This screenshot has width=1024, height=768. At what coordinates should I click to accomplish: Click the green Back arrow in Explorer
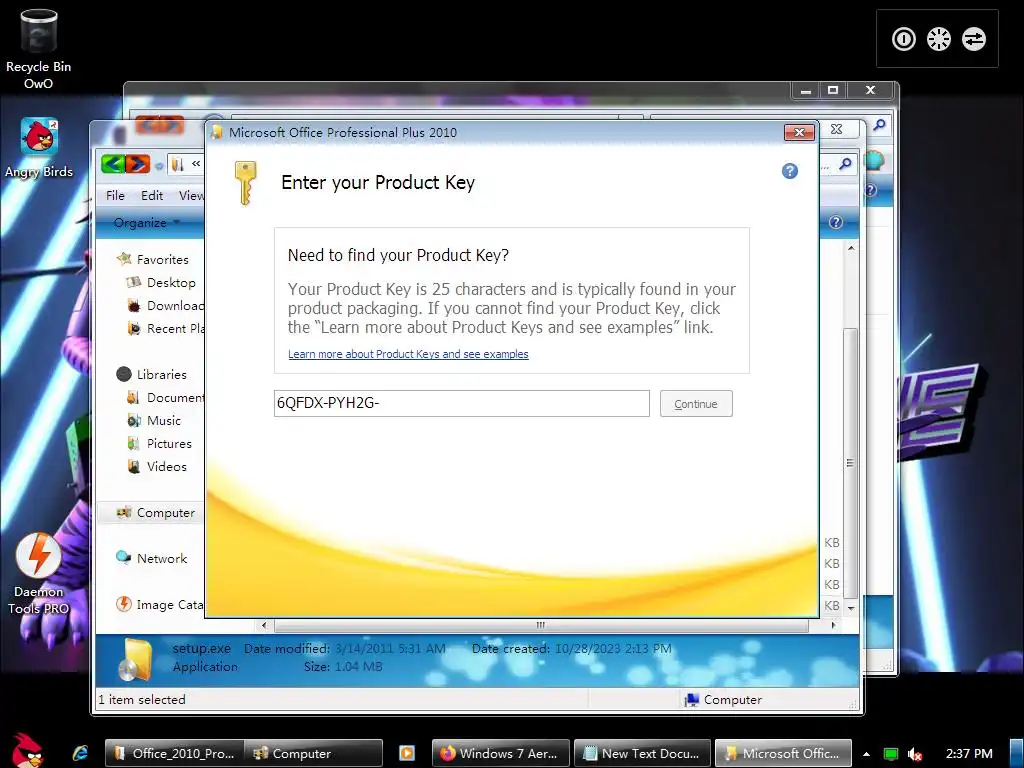coord(113,163)
